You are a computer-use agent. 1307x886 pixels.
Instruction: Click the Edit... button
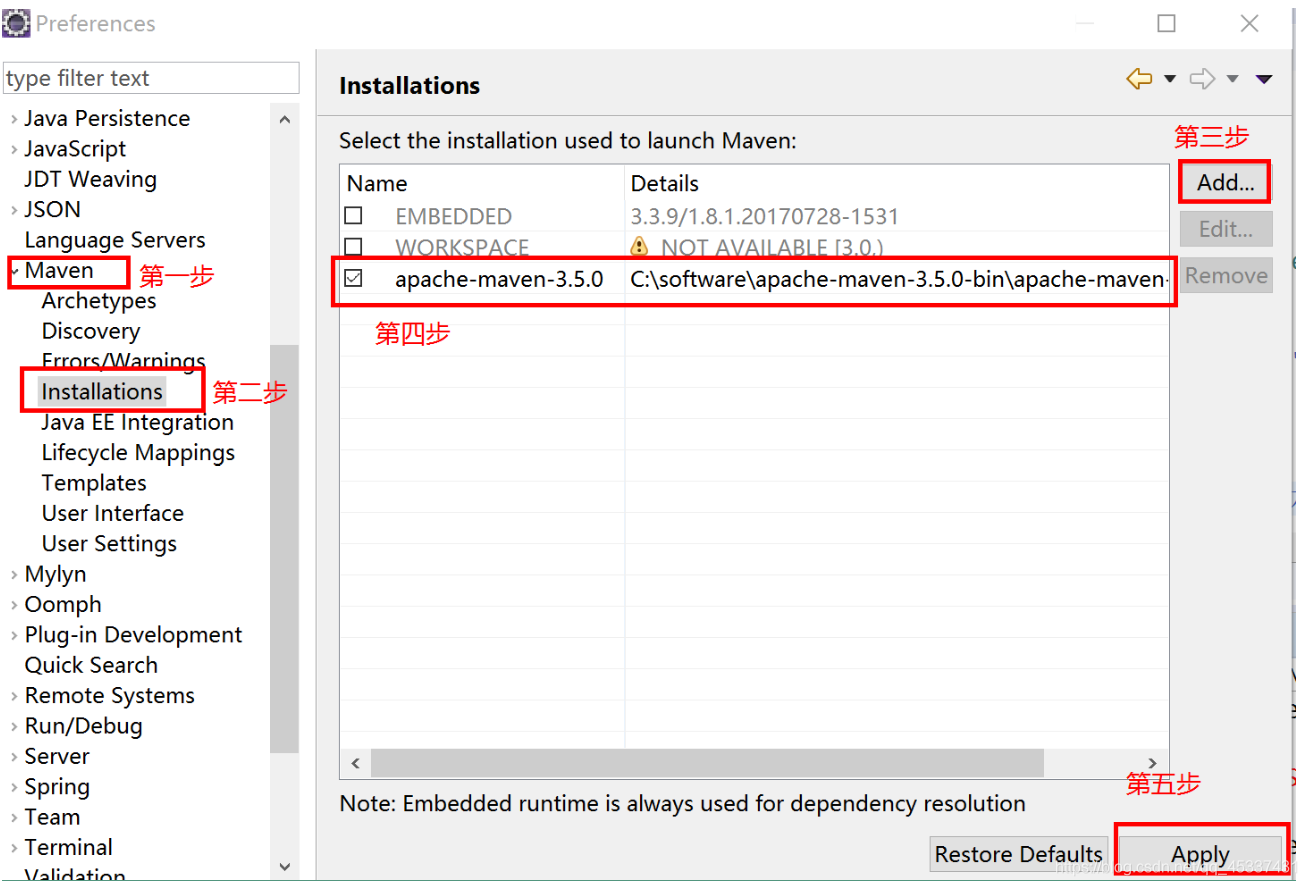click(x=1226, y=229)
